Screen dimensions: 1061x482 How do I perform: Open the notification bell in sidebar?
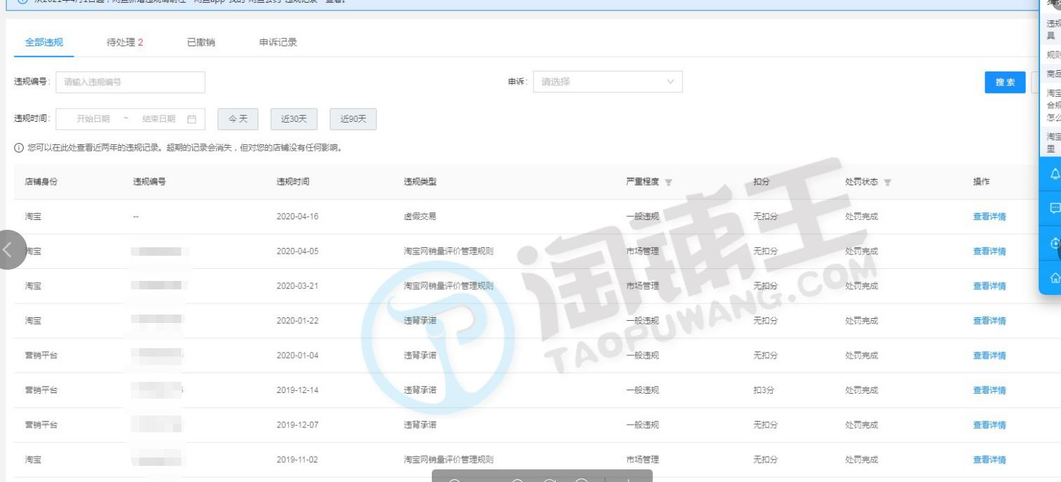point(1054,174)
